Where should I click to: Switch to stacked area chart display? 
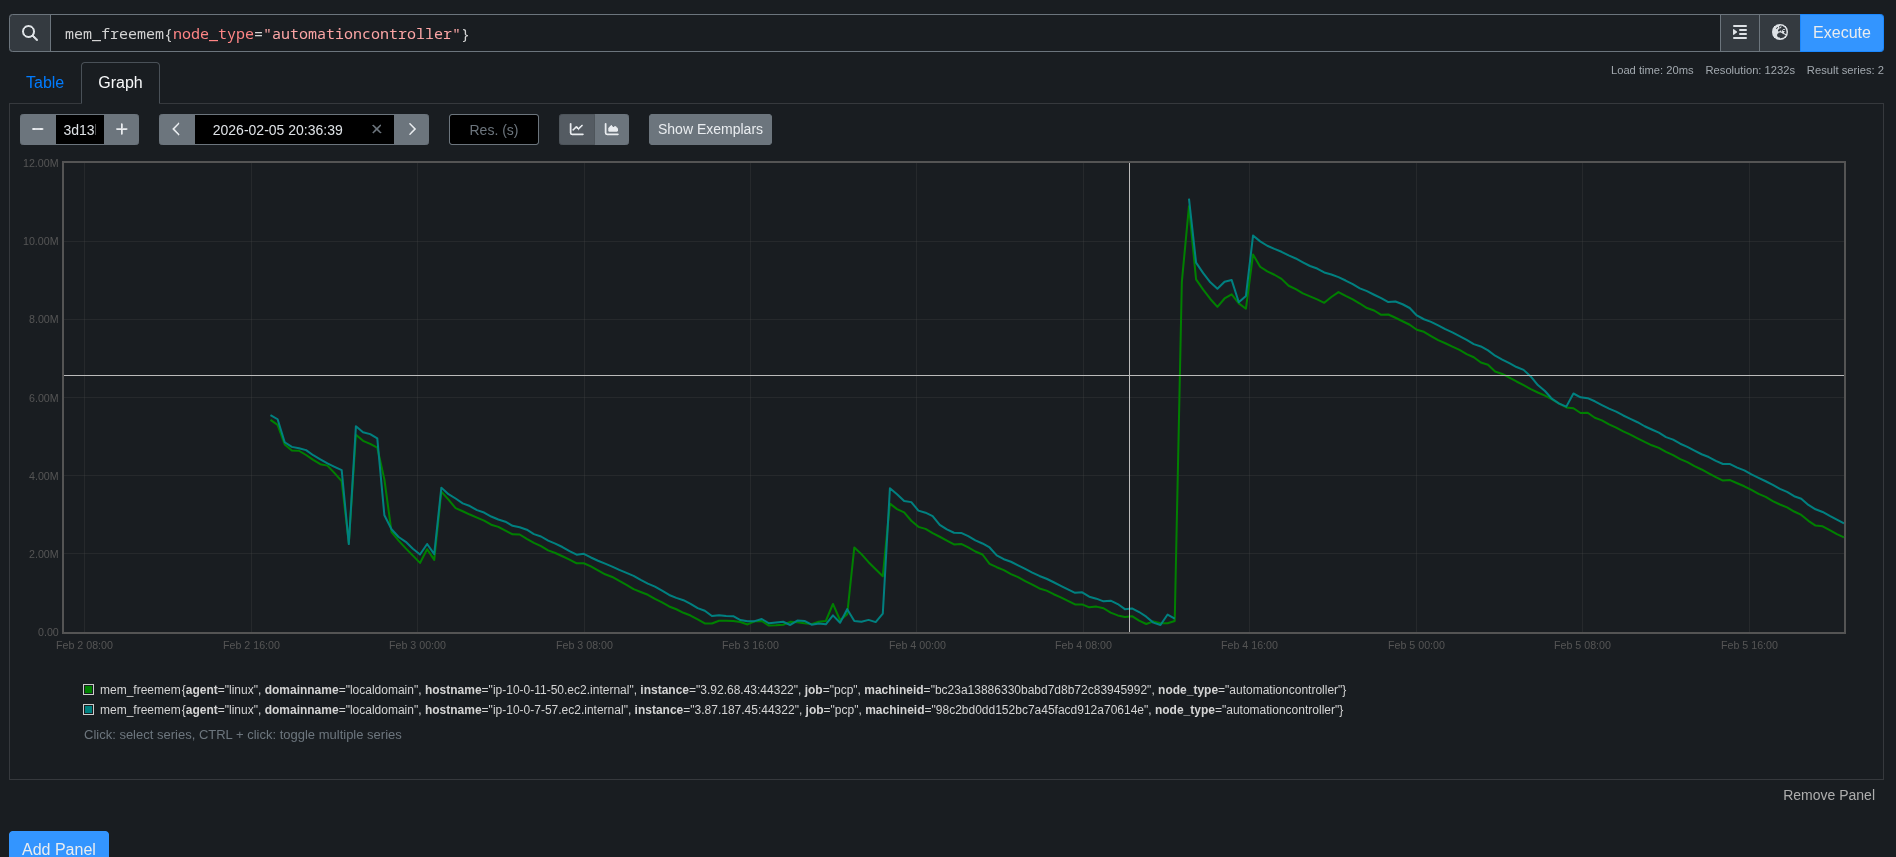pos(612,129)
